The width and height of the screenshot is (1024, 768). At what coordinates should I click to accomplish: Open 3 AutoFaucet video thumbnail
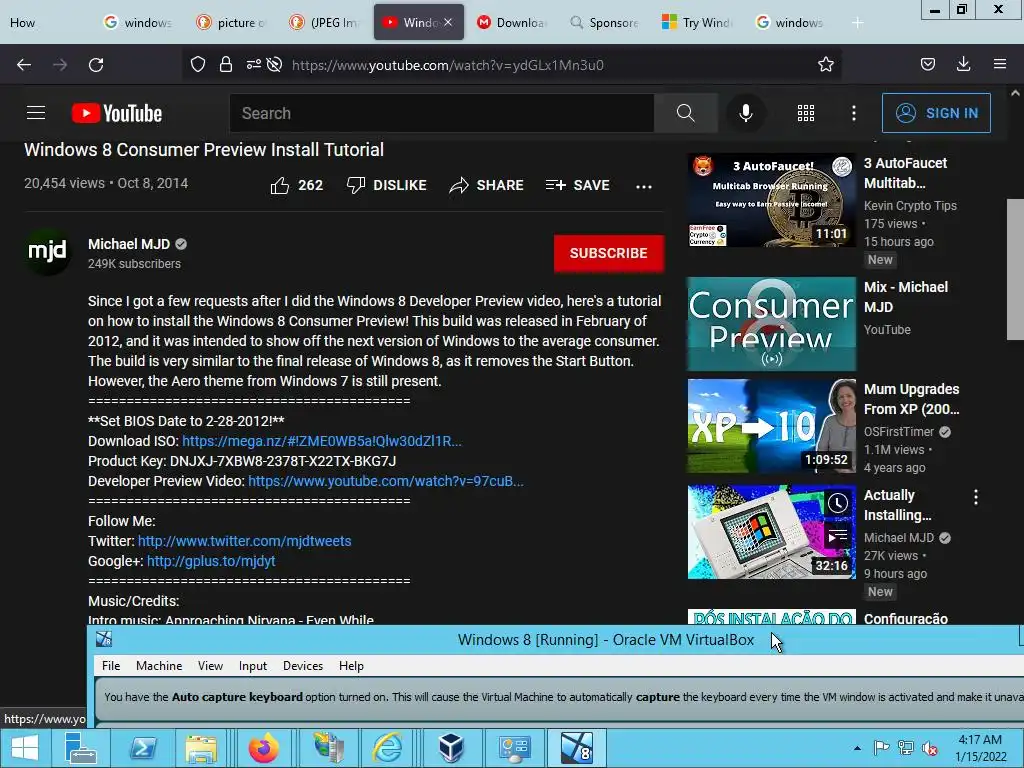771,200
